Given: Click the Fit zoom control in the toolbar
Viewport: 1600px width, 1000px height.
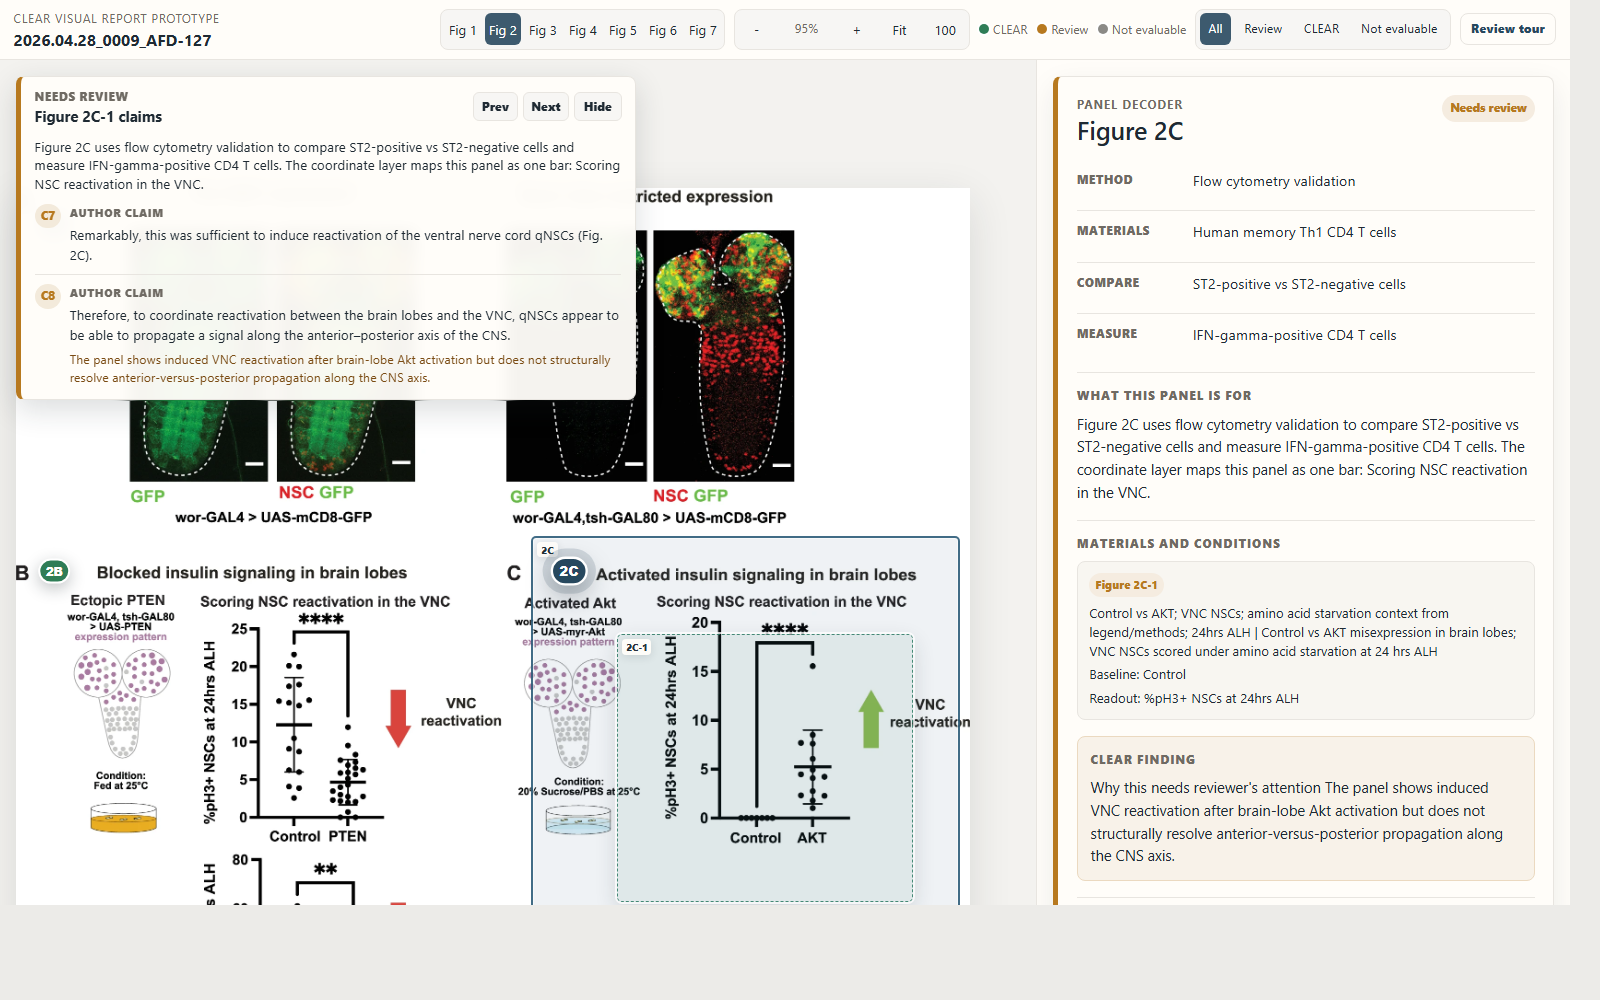Looking at the screenshot, I should pyautogui.click(x=899, y=31).
